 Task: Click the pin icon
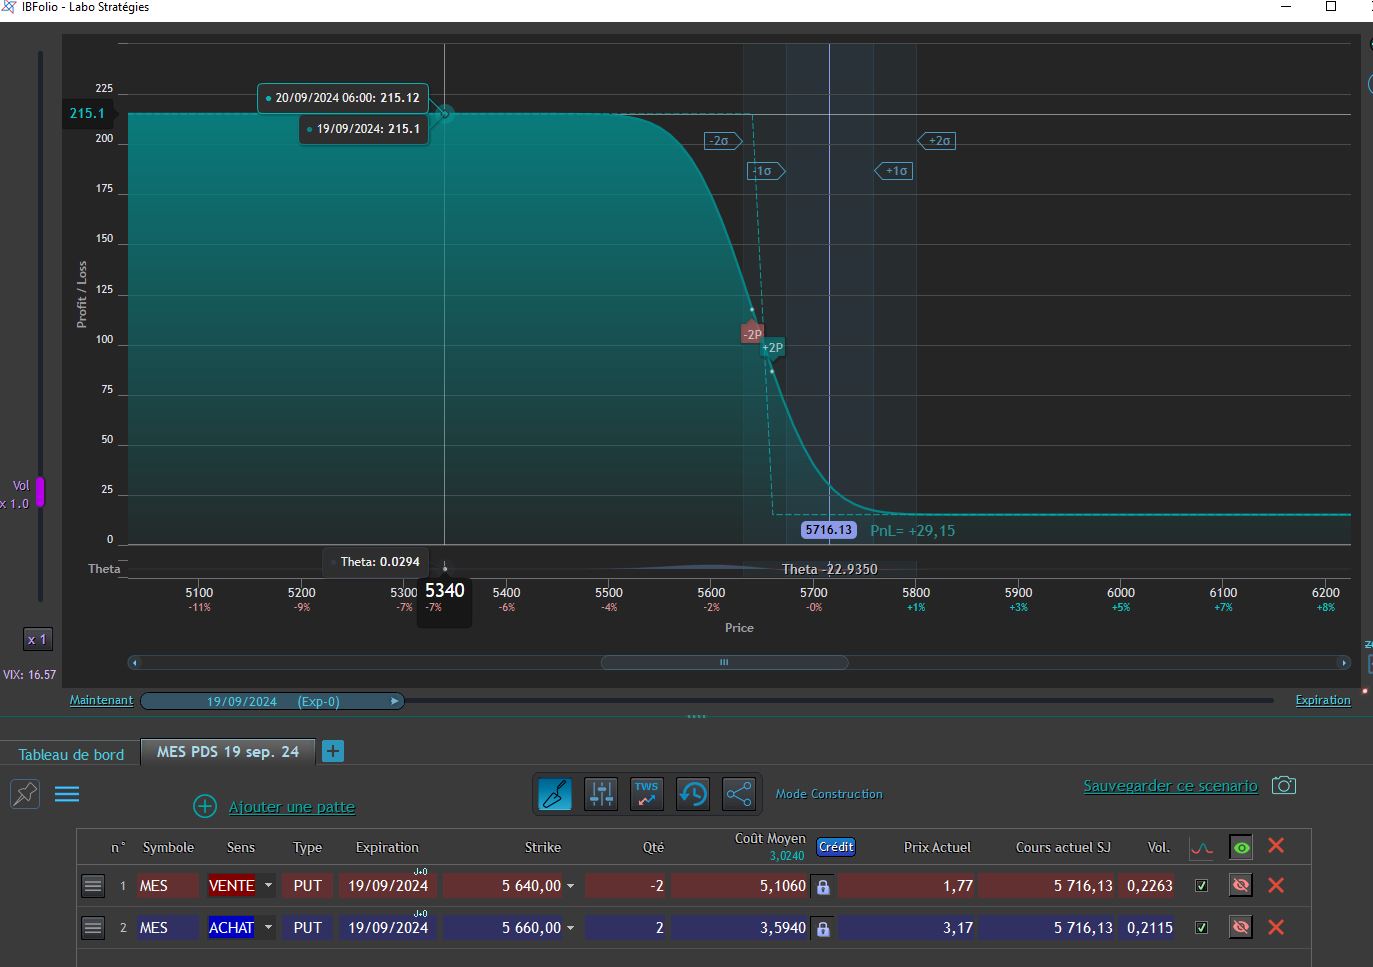pyautogui.click(x=25, y=794)
